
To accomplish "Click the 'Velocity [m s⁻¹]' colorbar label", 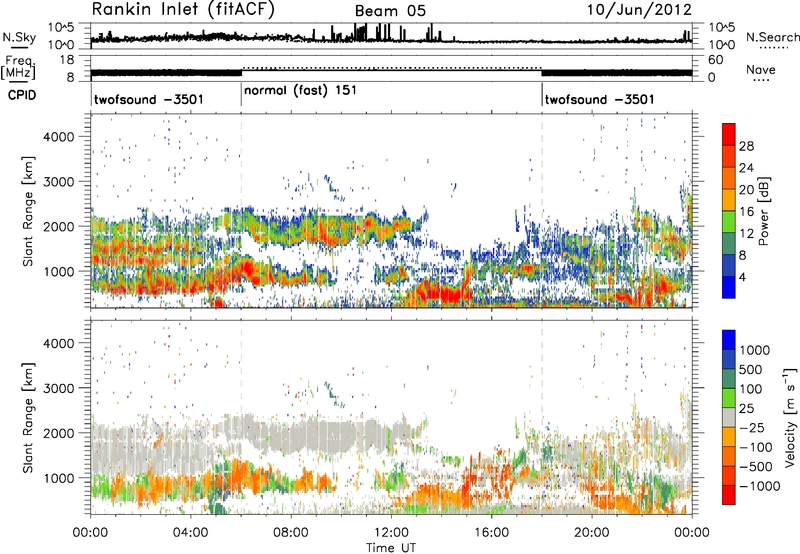I will (790, 417).
